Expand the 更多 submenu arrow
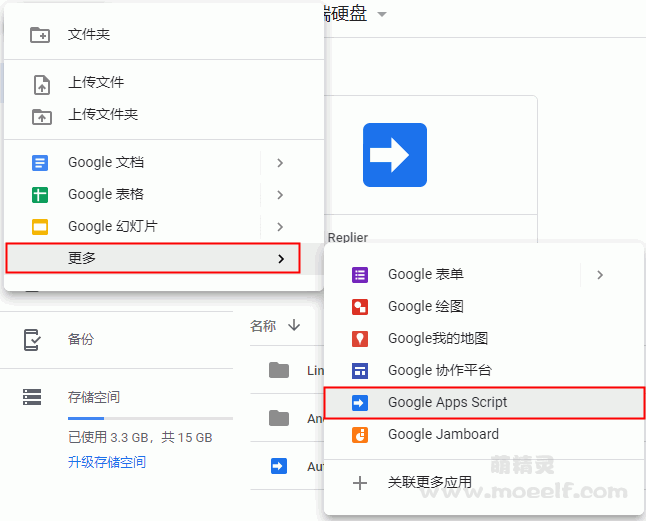The height and width of the screenshot is (521, 646). click(281, 259)
